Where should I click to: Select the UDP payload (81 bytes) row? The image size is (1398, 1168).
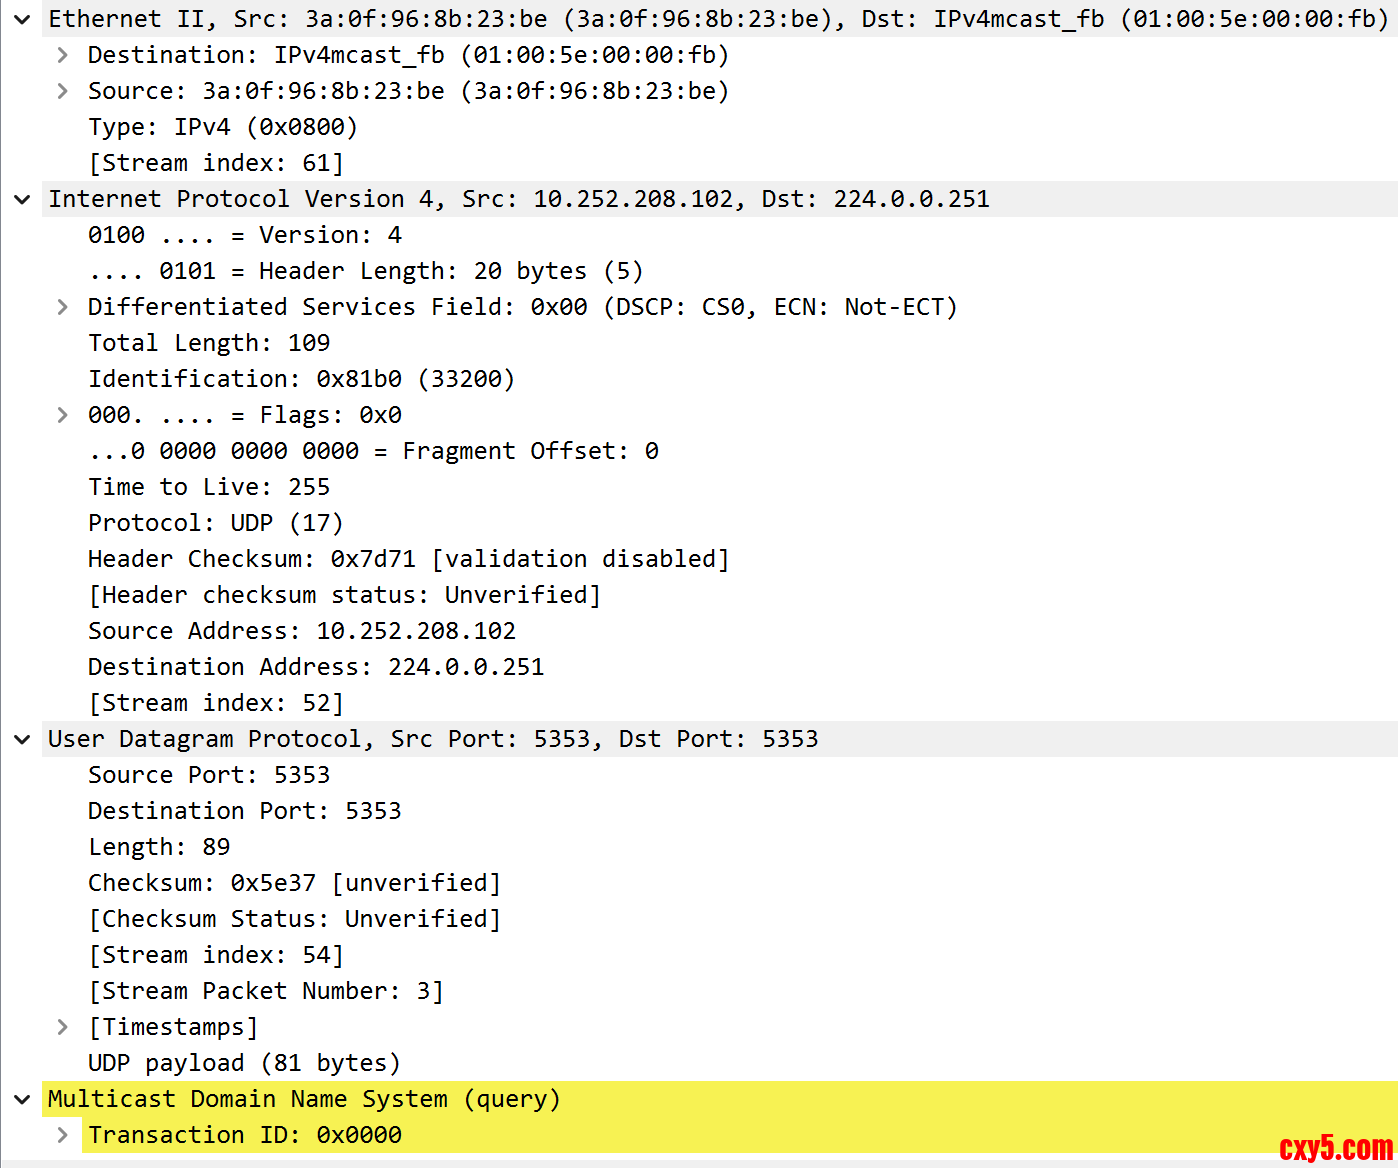tap(243, 1063)
